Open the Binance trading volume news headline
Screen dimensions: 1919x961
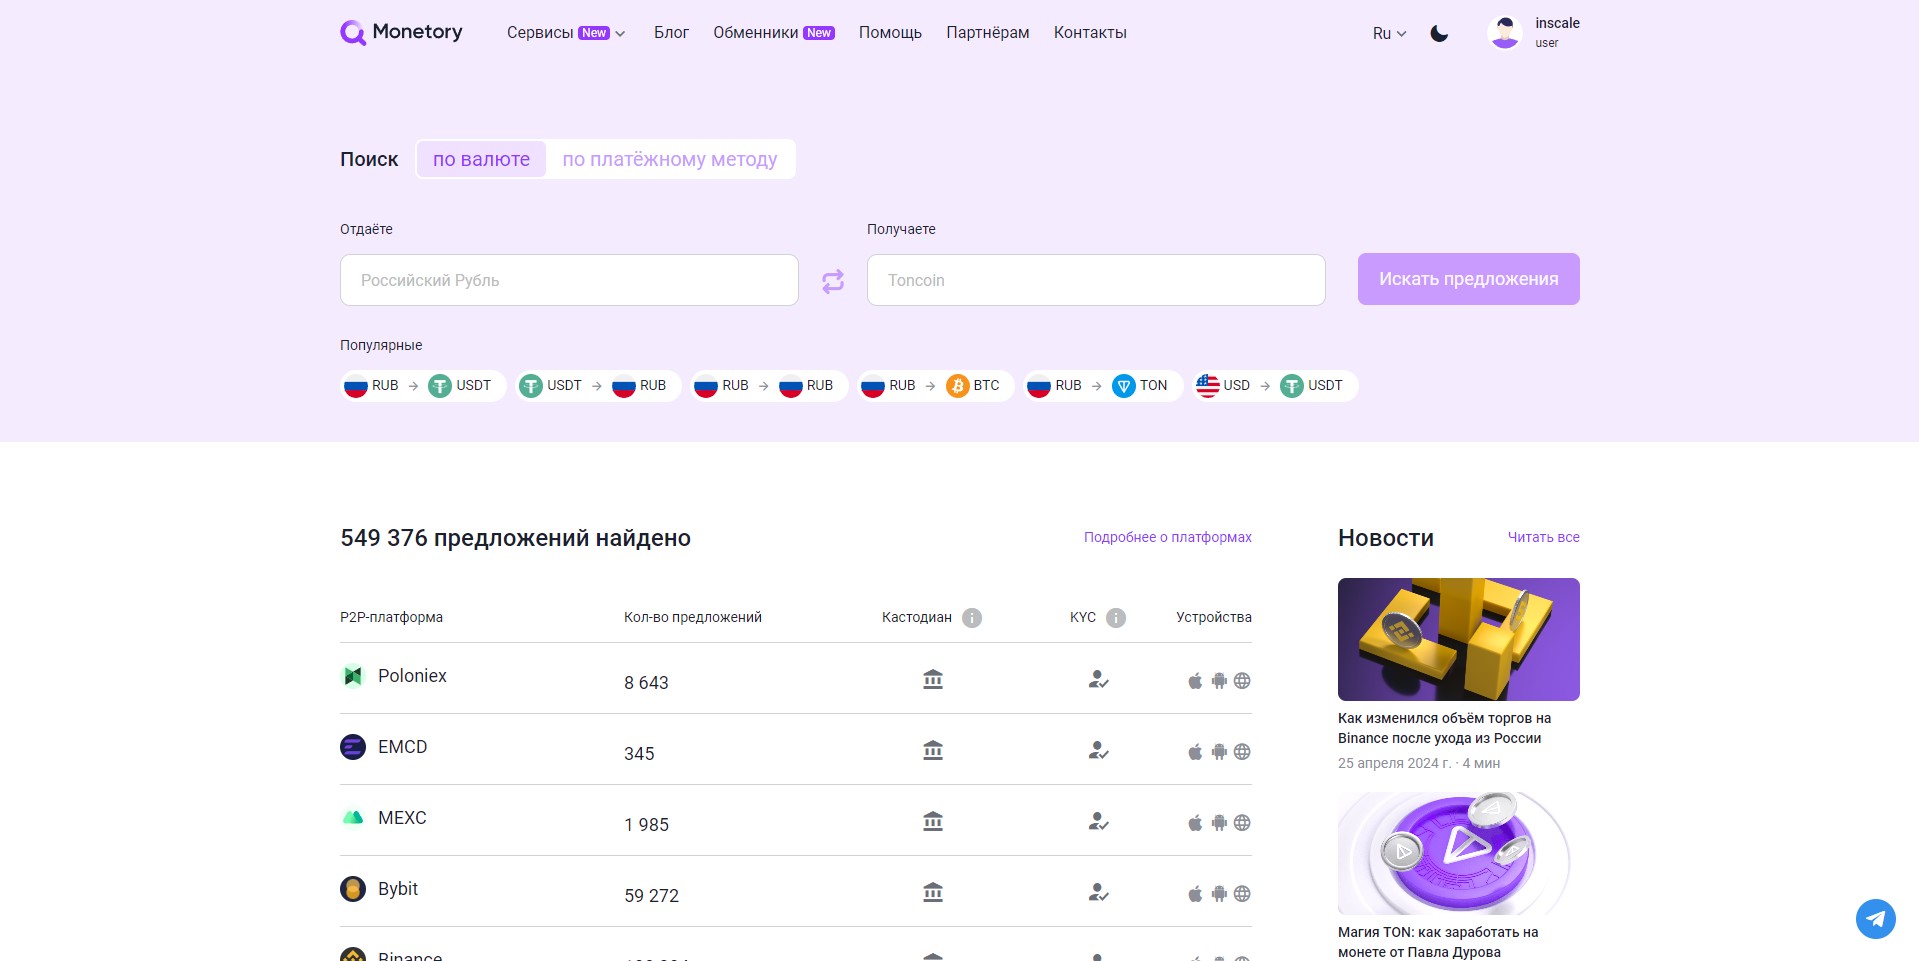[x=1445, y=728]
